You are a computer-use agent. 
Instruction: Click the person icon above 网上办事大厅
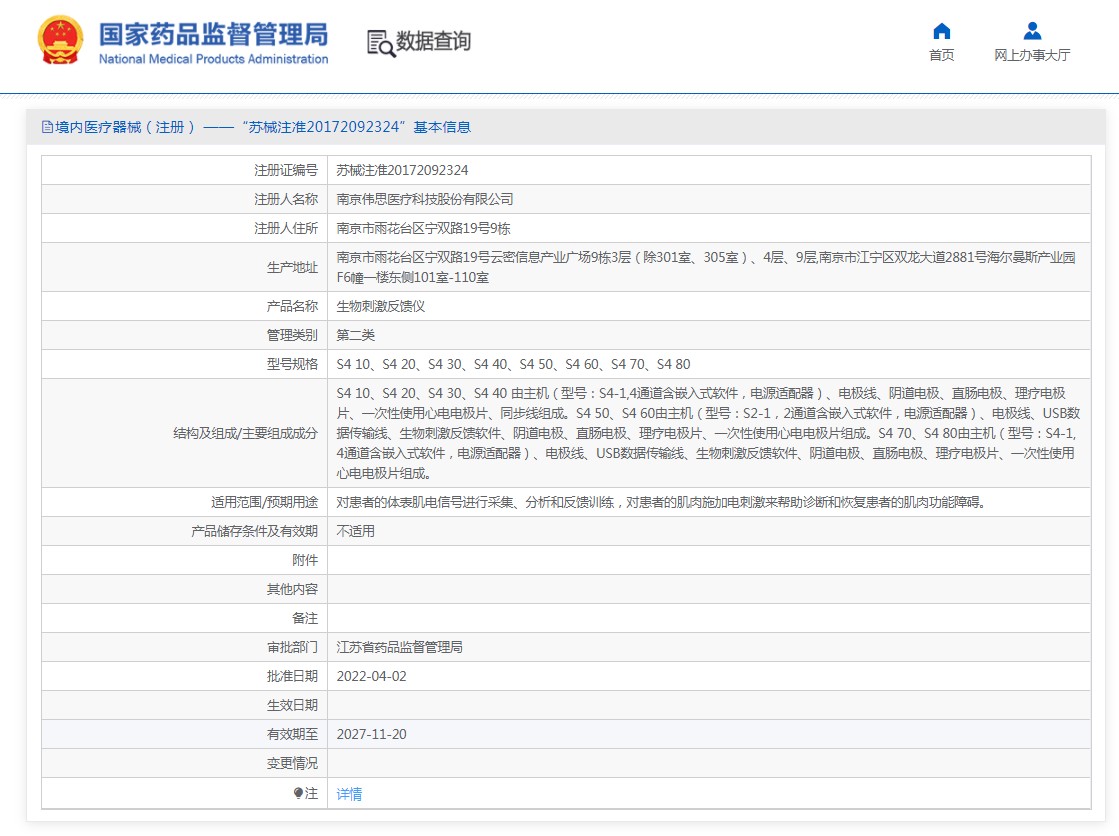coord(1032,30)
